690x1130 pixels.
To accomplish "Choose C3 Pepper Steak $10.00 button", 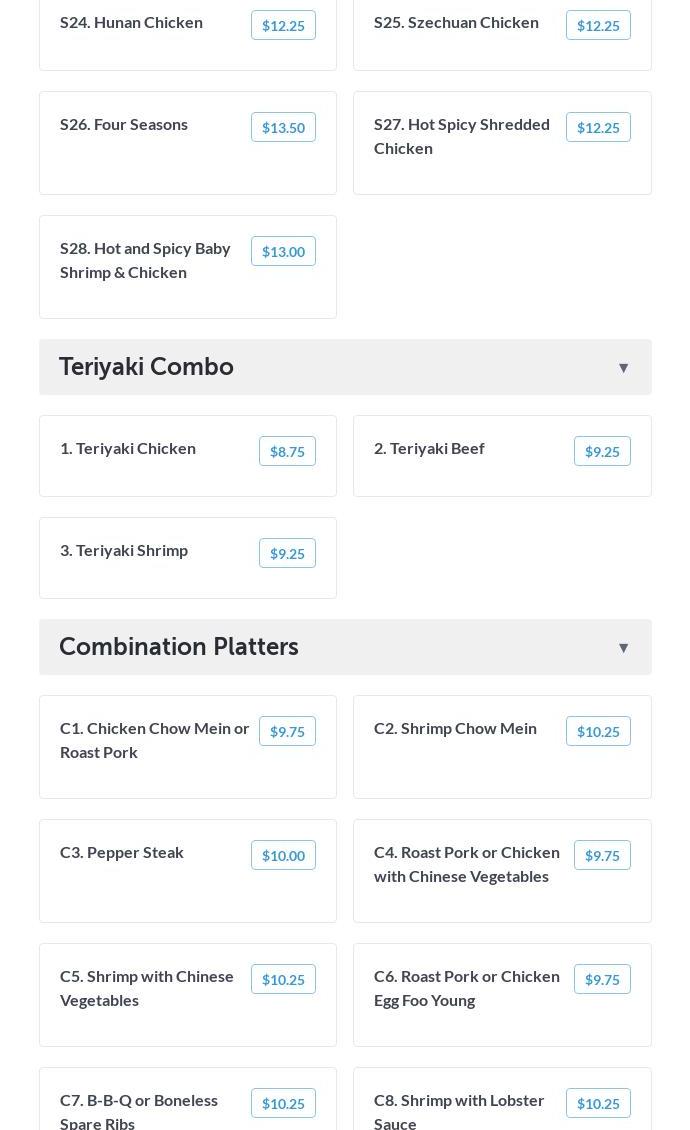I will [x=283, y=855].
